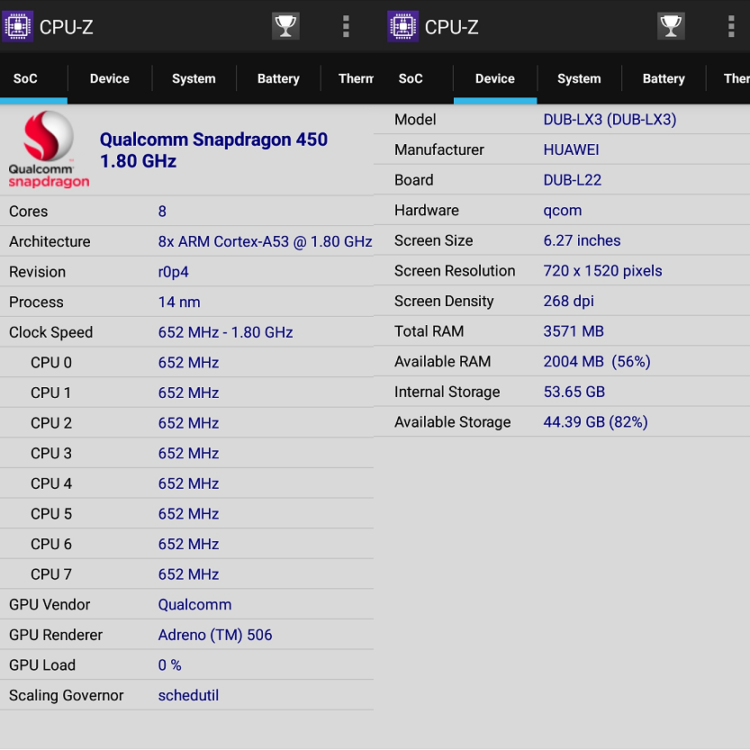Screen dimensions: 750x750
Task: Open the three-dot overflow menu on left screen
Action: (x=346, y=26)
